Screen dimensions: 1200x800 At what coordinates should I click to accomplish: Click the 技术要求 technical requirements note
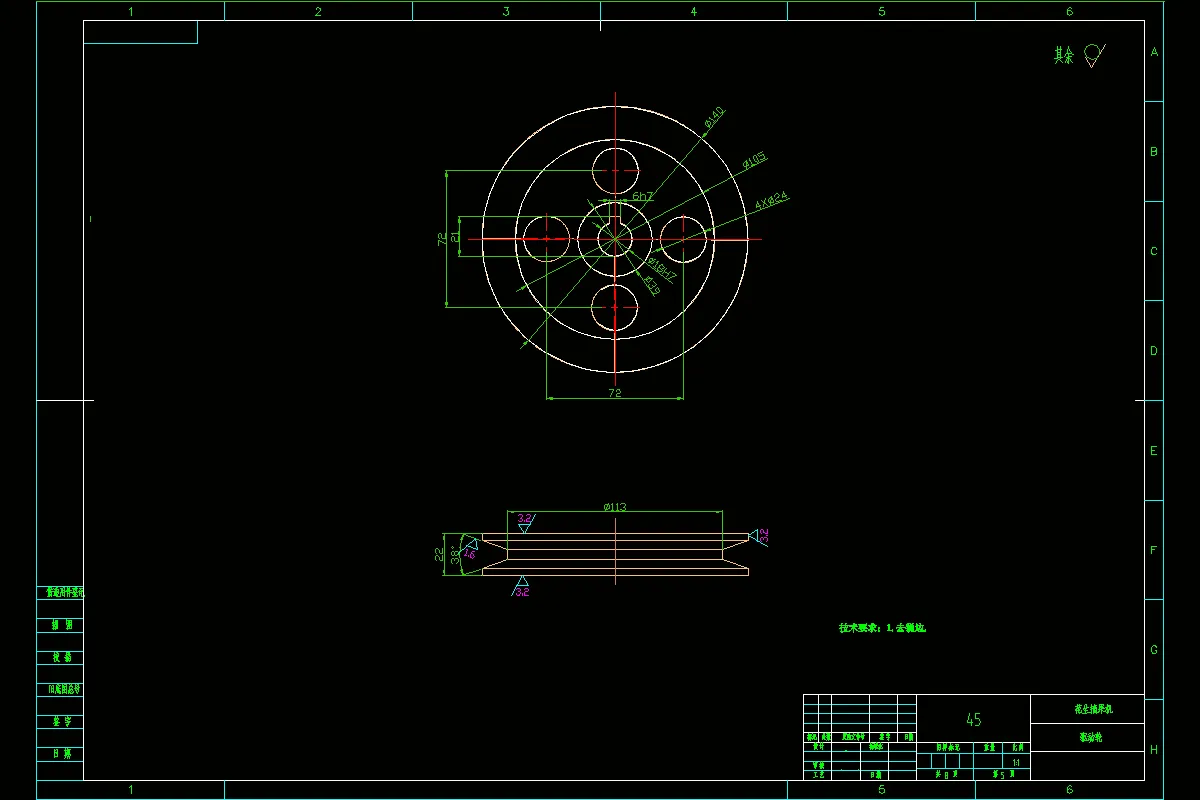pyautogui.click(x=883, y=628)
